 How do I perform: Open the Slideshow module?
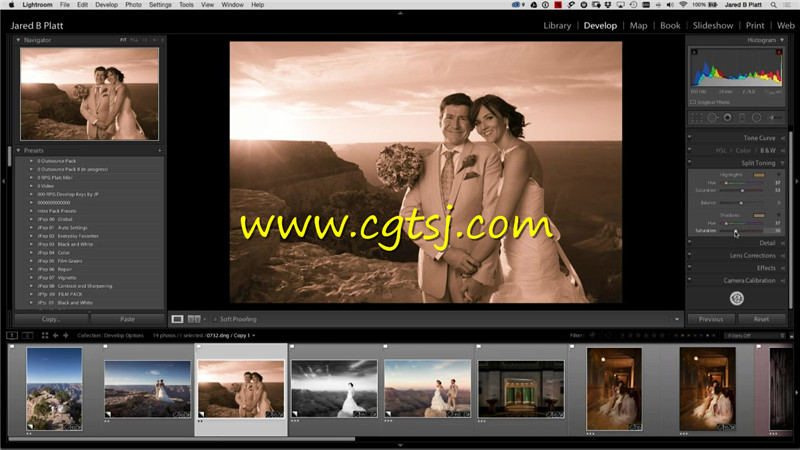coord(713,26)
